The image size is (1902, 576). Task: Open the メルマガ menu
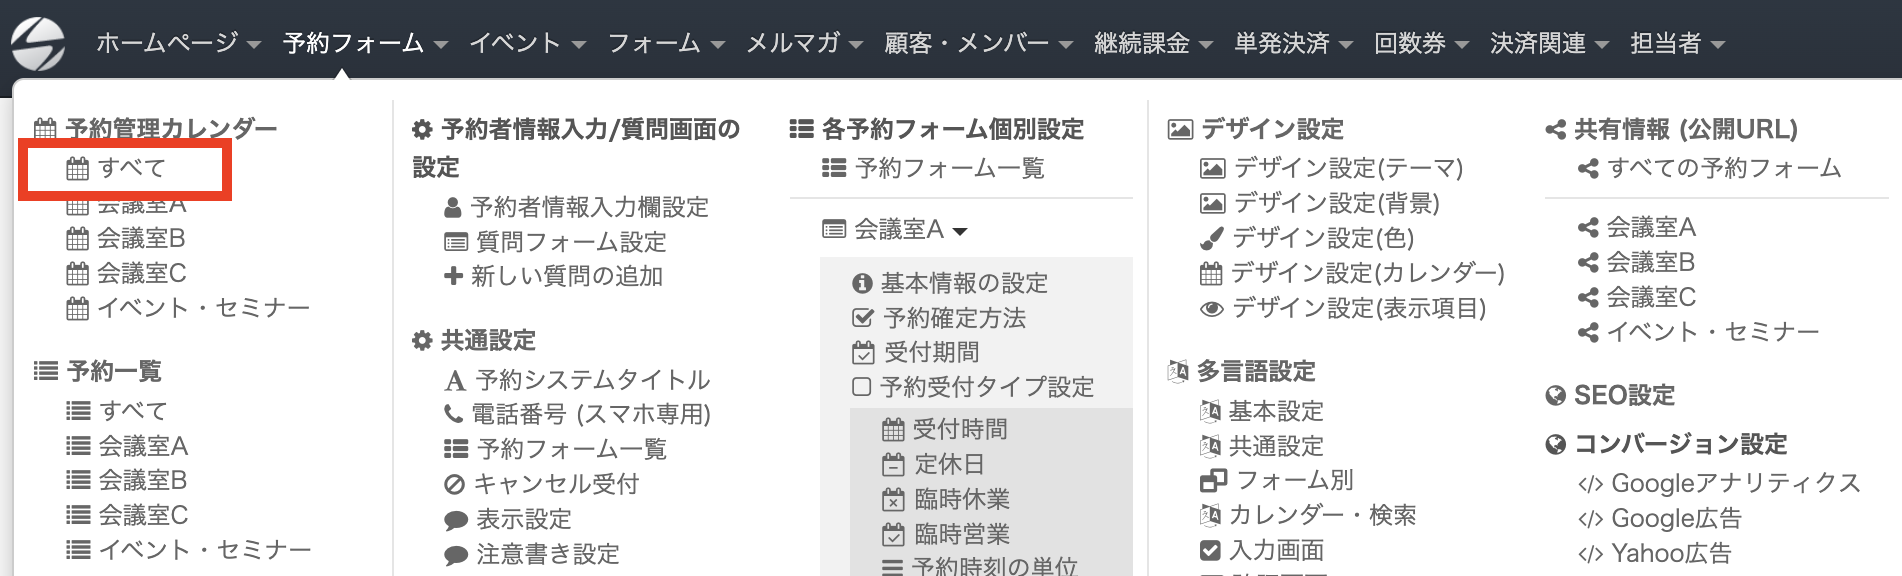coord(804,43)
